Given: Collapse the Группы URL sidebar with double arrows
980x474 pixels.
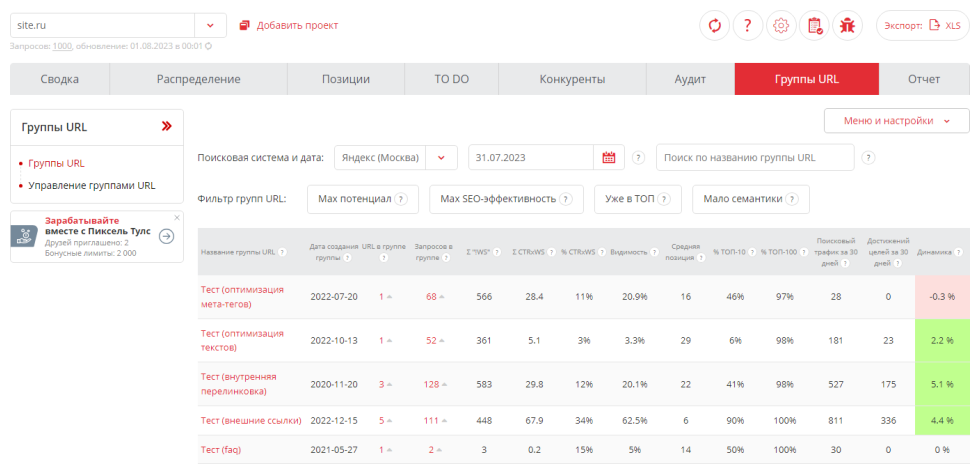Looking at the screenshot, I should (166, 127).
